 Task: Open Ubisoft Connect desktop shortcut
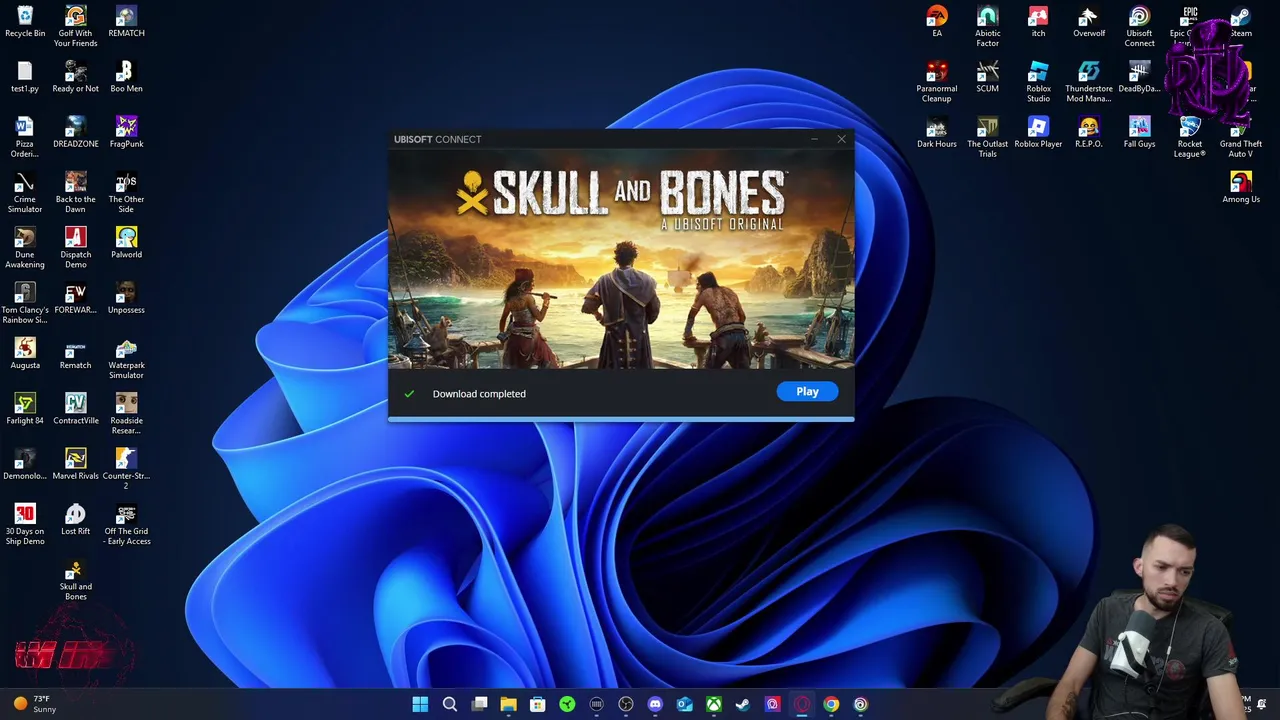(1139, 27)
